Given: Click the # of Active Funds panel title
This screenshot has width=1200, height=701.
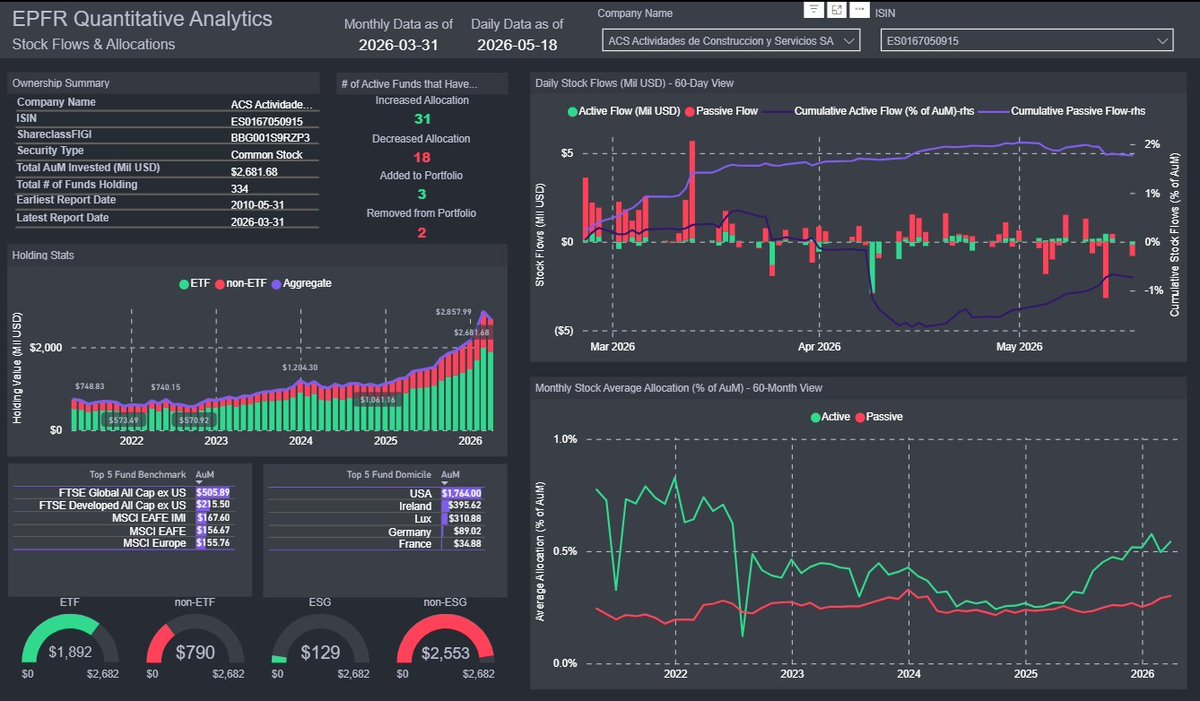Looking at the screenshot, I should coord(411,83).
